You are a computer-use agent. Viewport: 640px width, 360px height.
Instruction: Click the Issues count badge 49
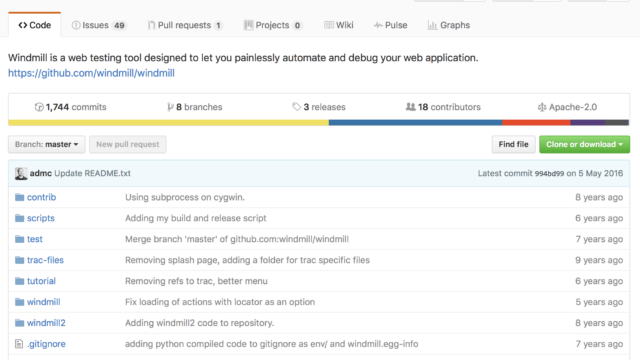point(119,25)
